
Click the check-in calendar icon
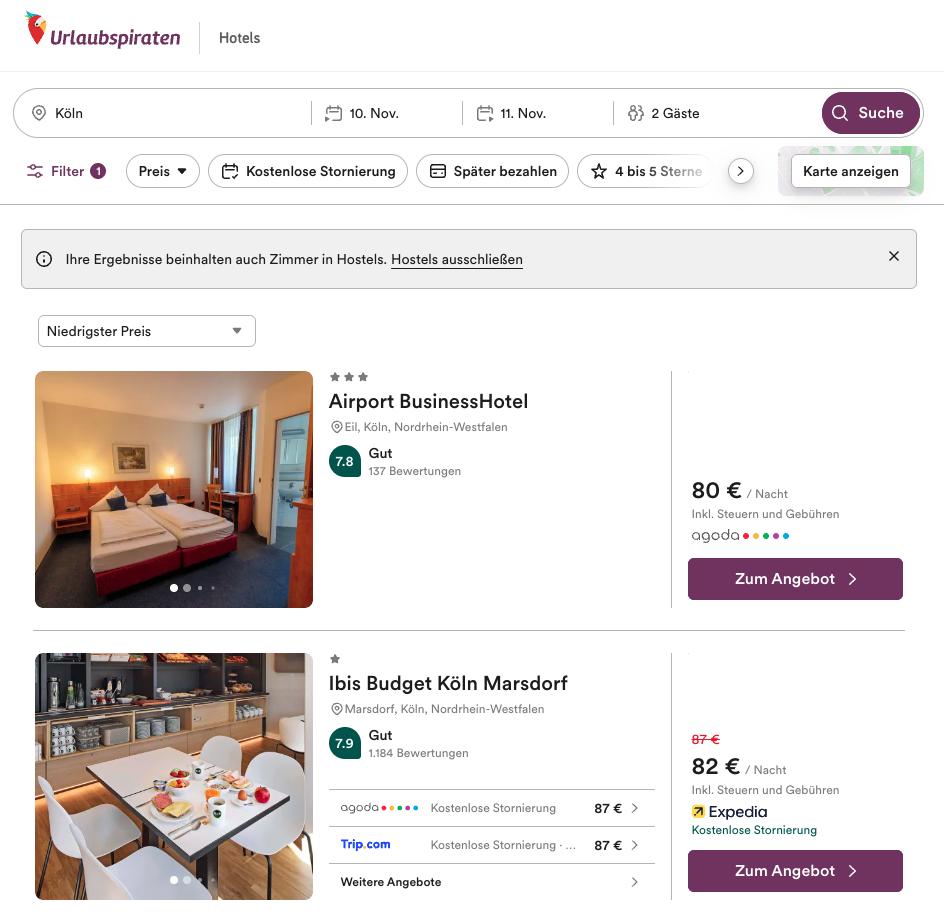(x=334, y=113)
